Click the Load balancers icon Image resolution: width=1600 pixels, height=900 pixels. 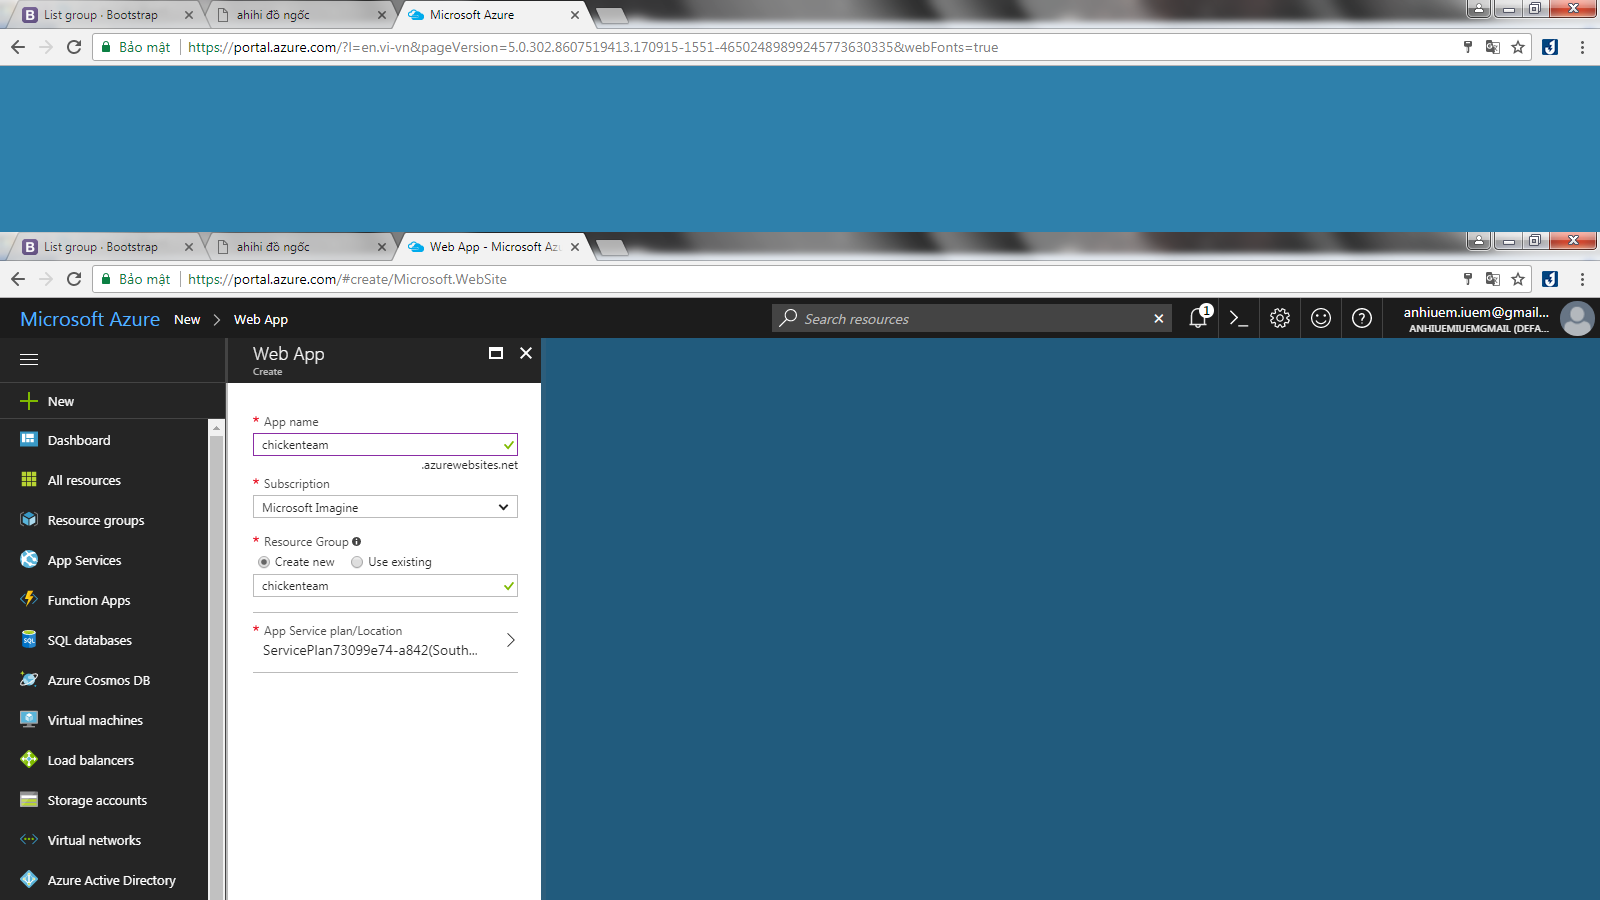(29, 760)
